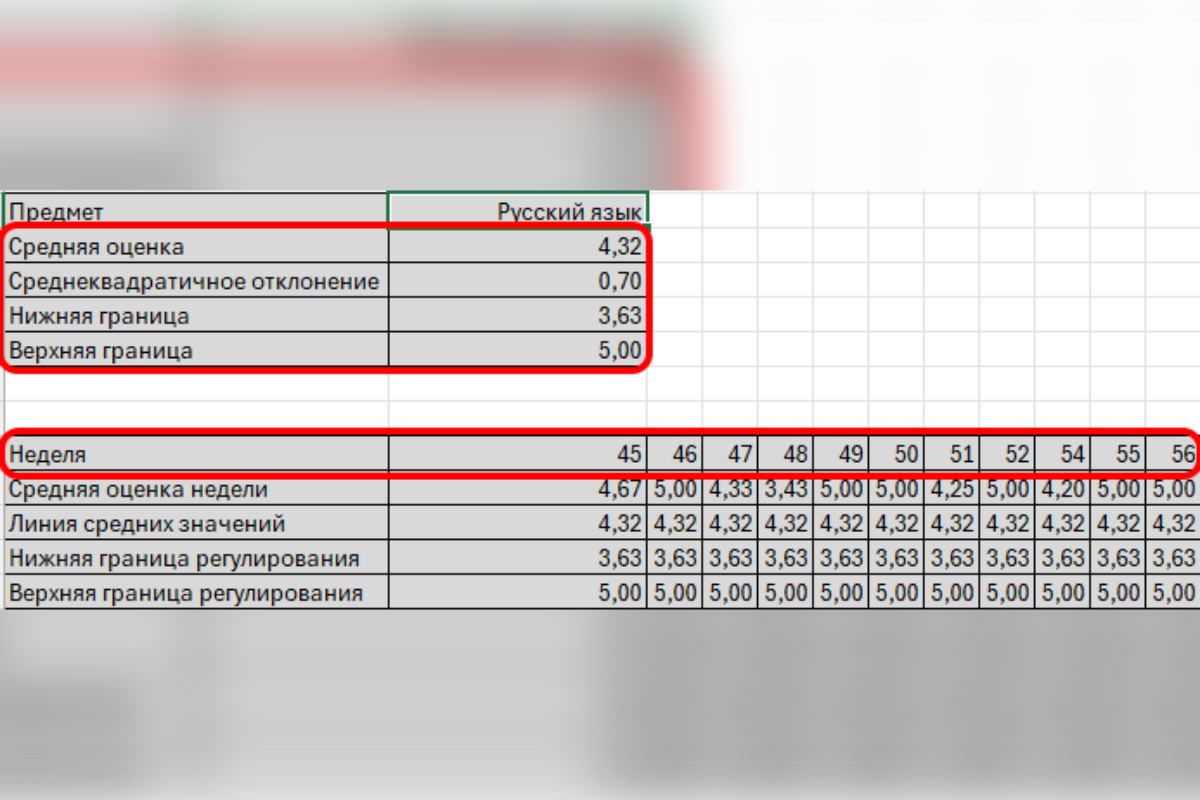The image size is (1200, 800).
Task: Click the "Неделя" row label cell
Action: pos(195,454)
